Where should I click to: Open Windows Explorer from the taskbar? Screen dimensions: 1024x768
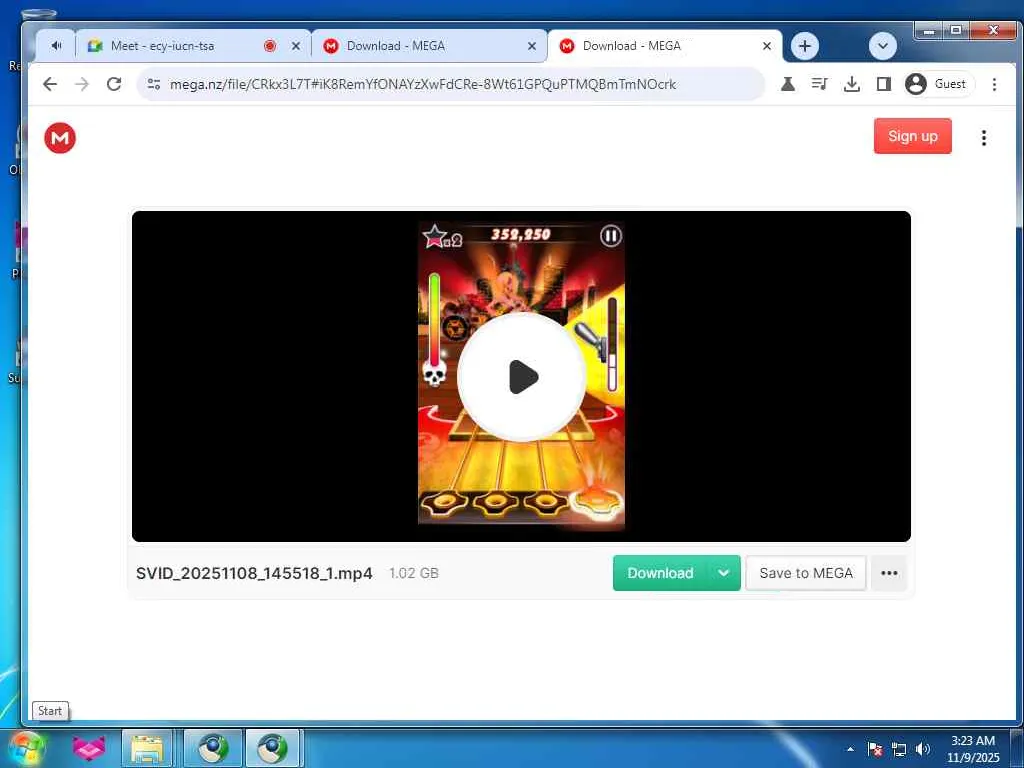(147, 748)
